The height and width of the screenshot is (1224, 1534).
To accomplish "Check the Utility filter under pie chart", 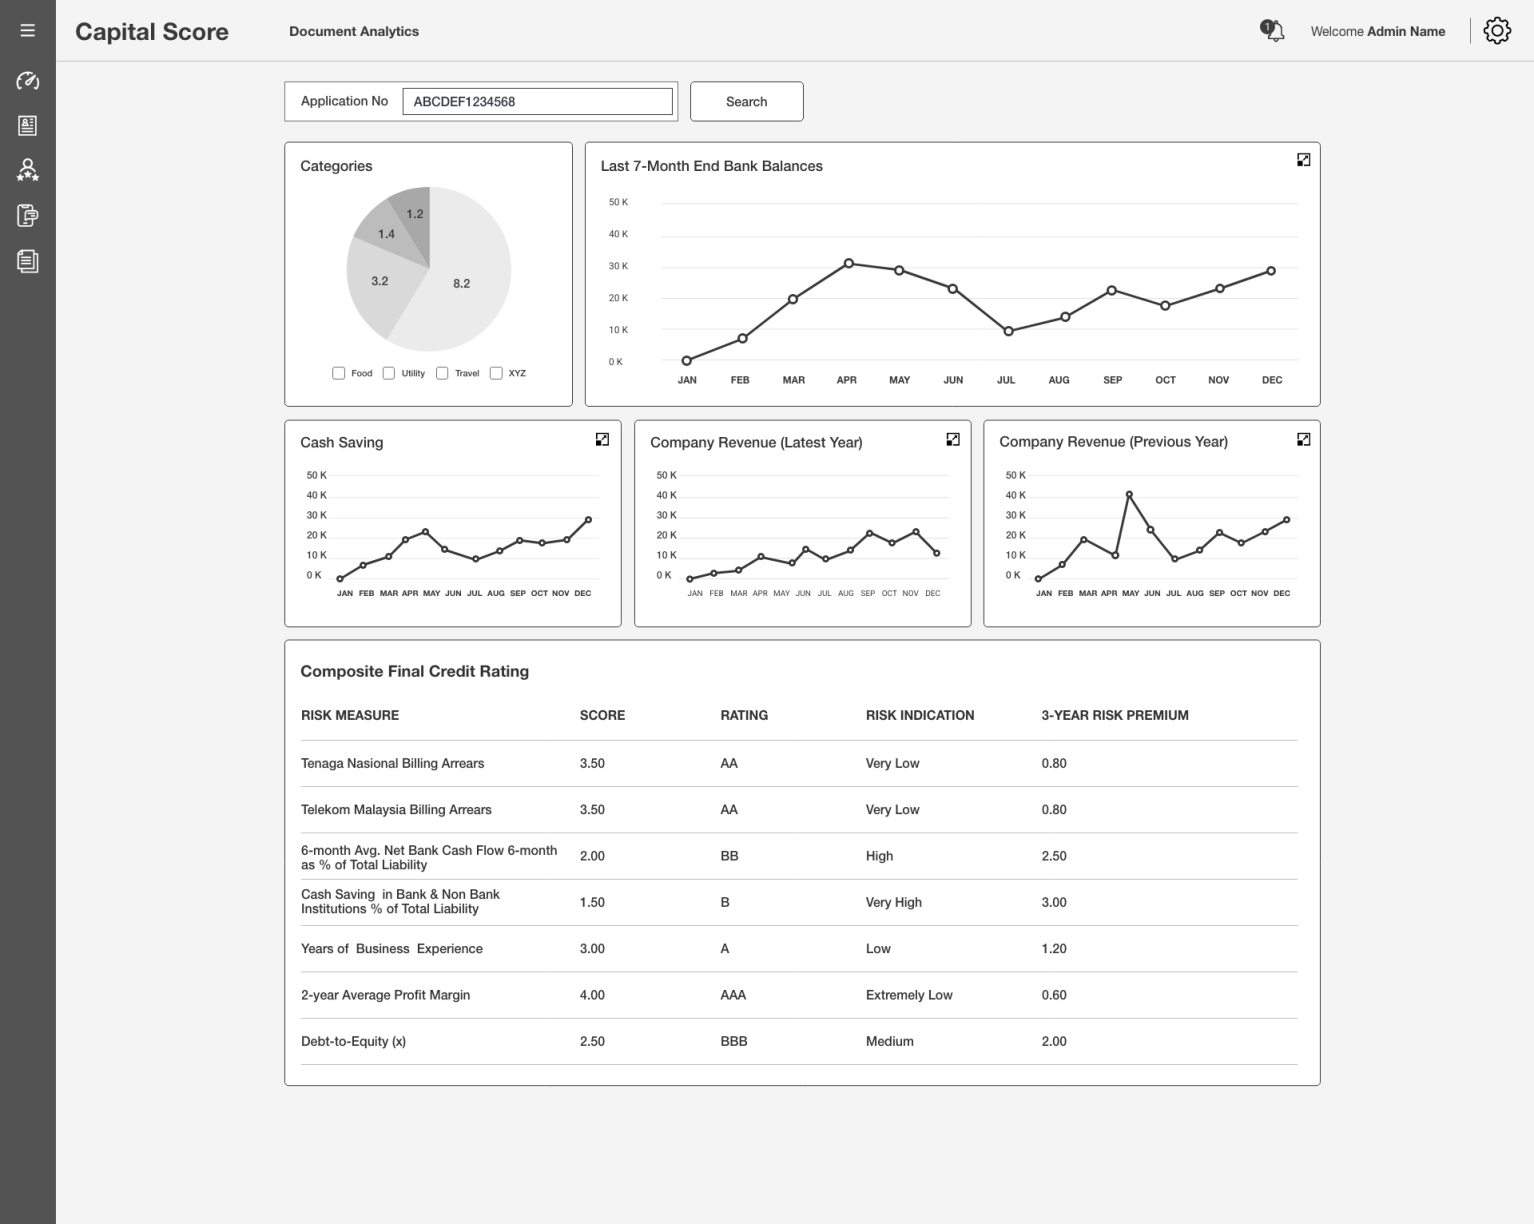I will [388, 372].
